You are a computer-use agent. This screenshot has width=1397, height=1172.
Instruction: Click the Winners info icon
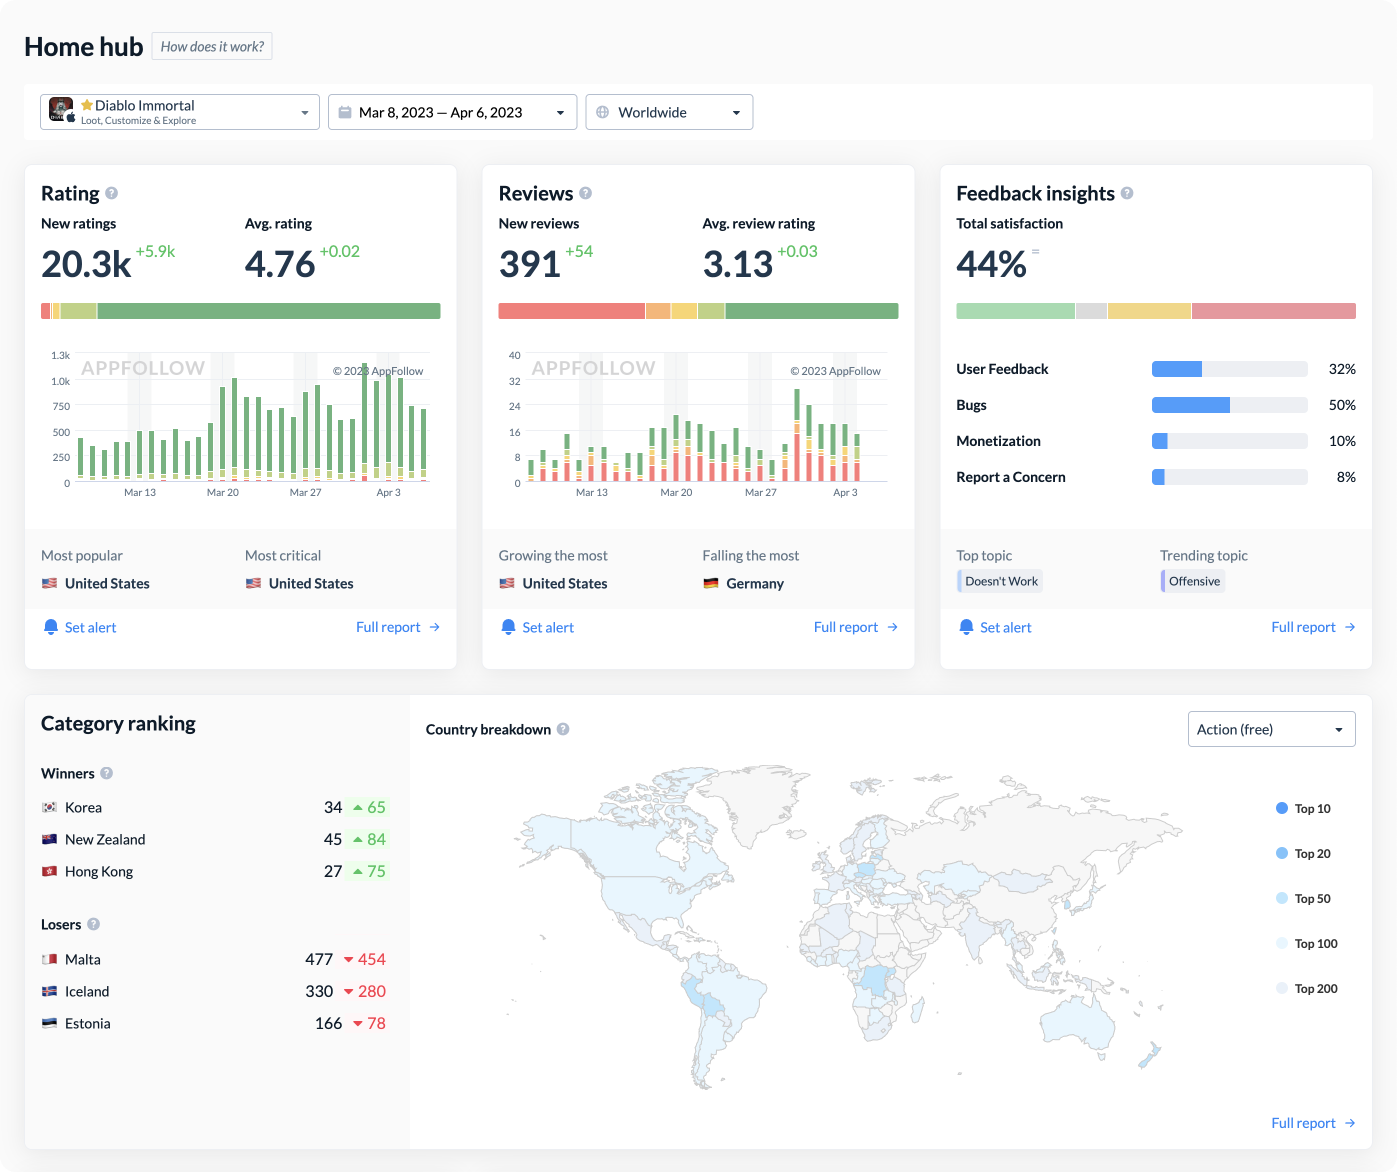(107, 773)
